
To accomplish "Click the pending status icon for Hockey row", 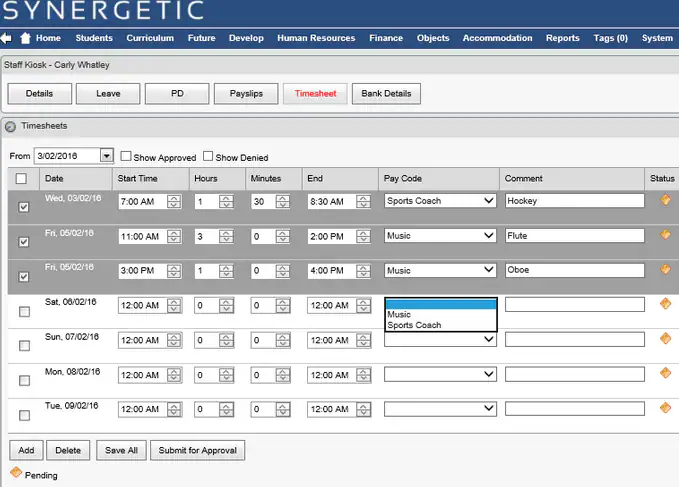I will pos(666,200).
